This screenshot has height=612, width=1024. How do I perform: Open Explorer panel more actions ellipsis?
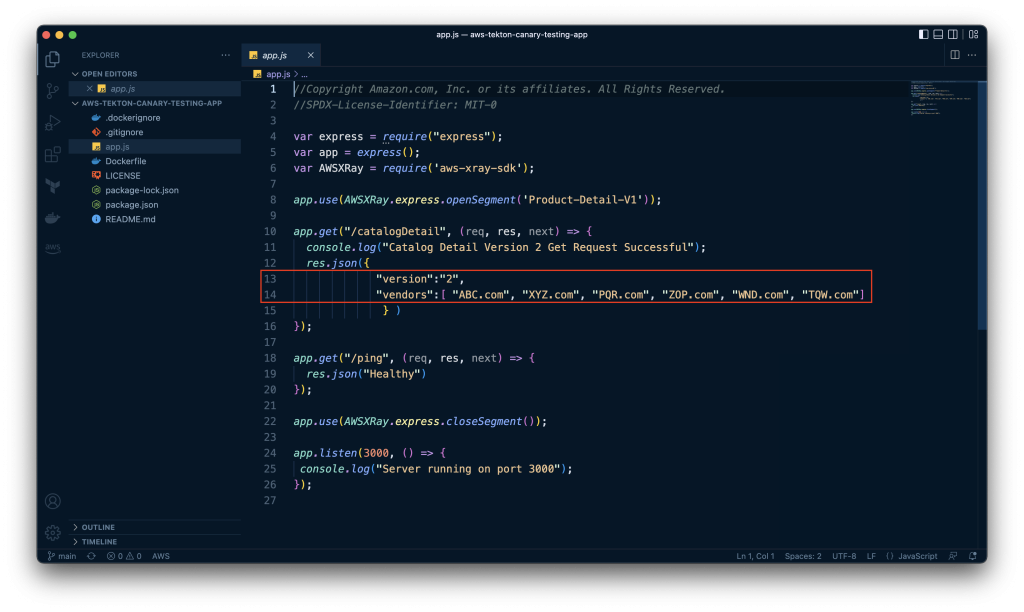coord(225,56)
